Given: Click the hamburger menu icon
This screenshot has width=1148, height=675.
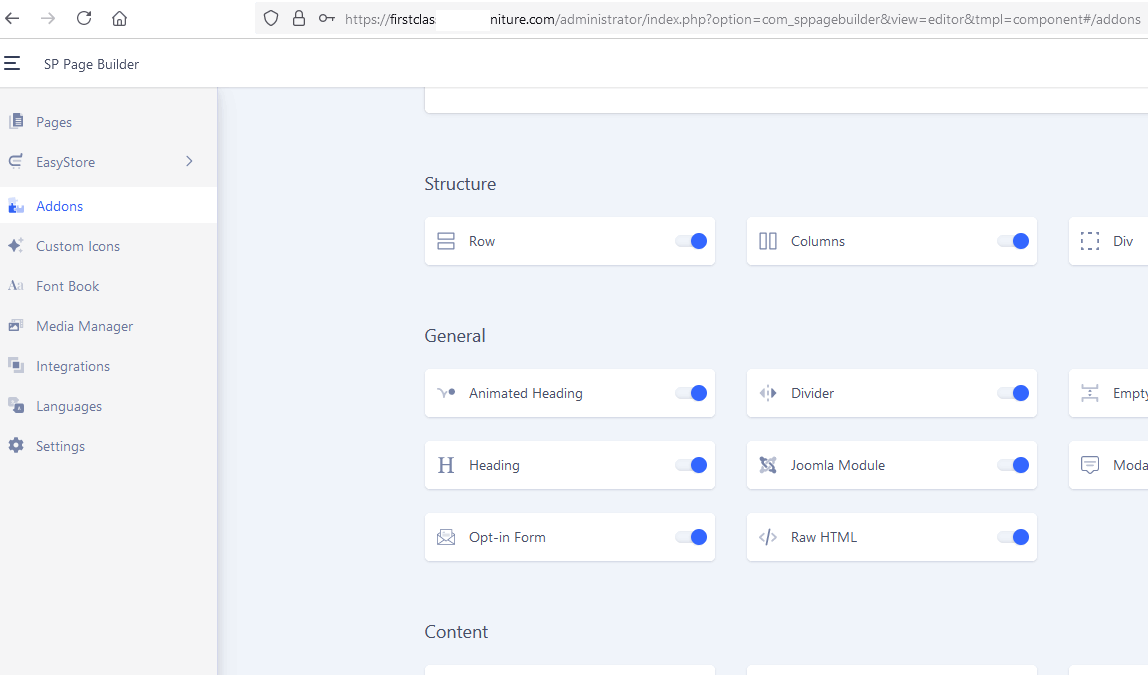Looking at the screenshot, I should point(12,63).
